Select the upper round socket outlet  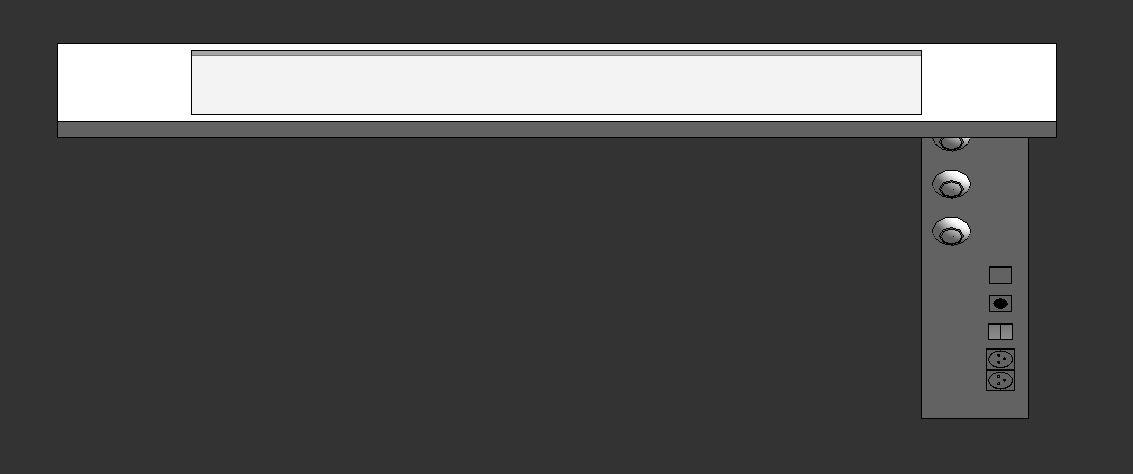click(x=1000, y=358)
